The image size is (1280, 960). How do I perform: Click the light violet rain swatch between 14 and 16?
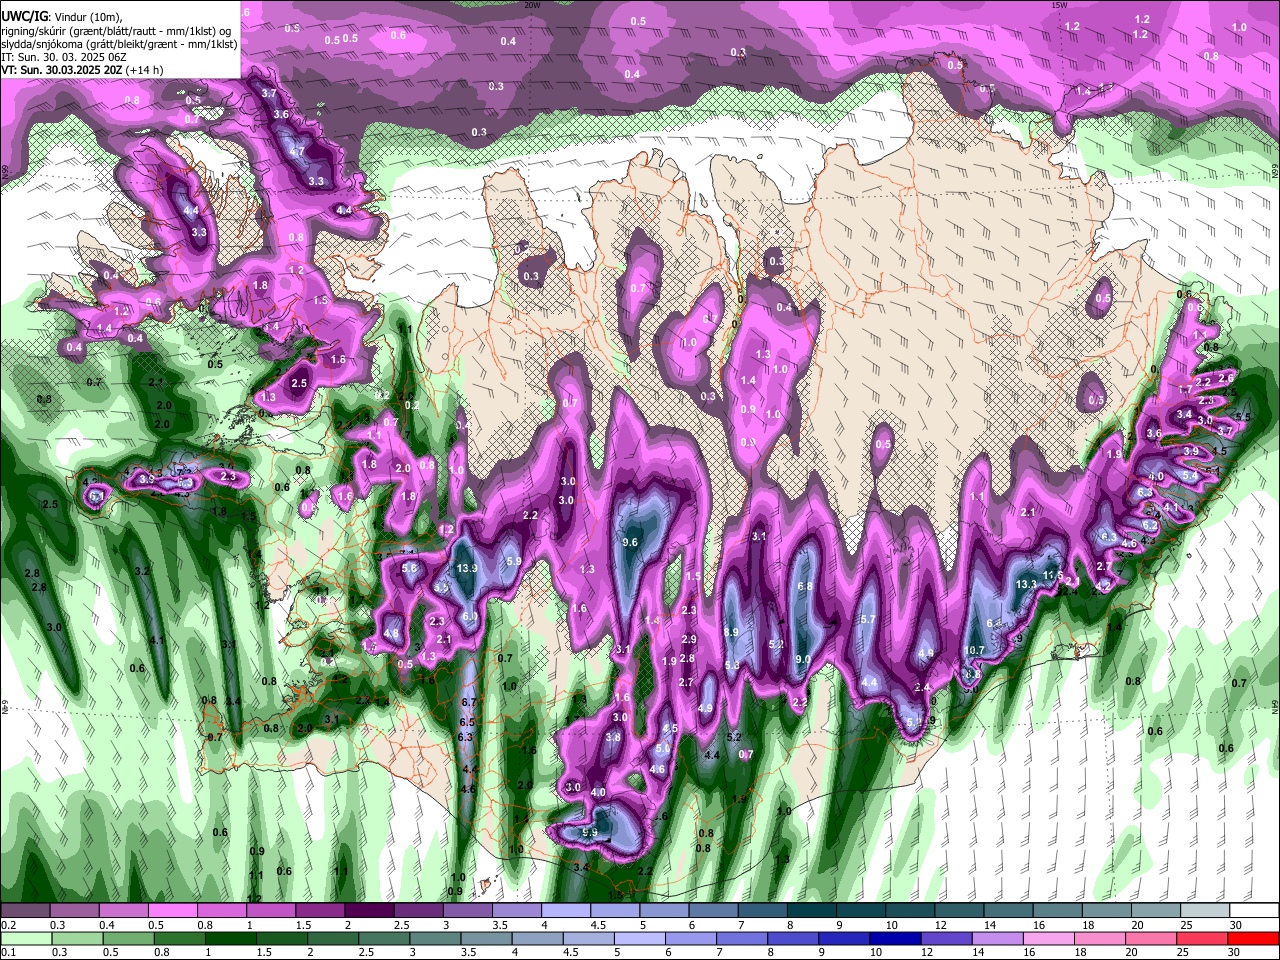tap(998, 938)
